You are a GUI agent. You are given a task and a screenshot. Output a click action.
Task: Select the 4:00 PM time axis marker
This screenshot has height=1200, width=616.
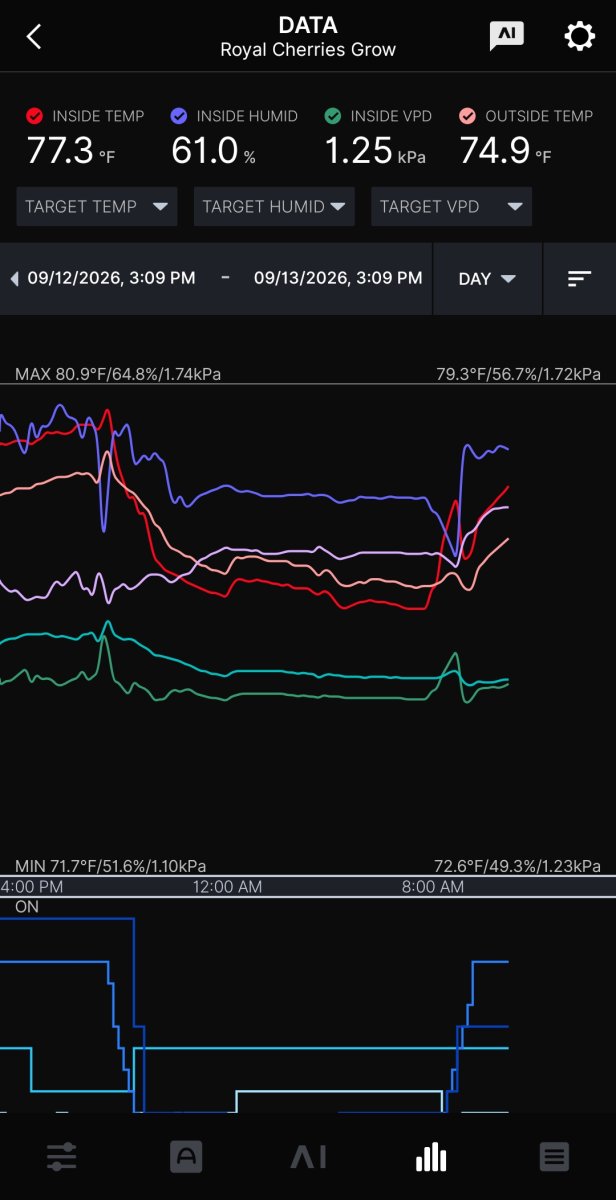[32, 887]
